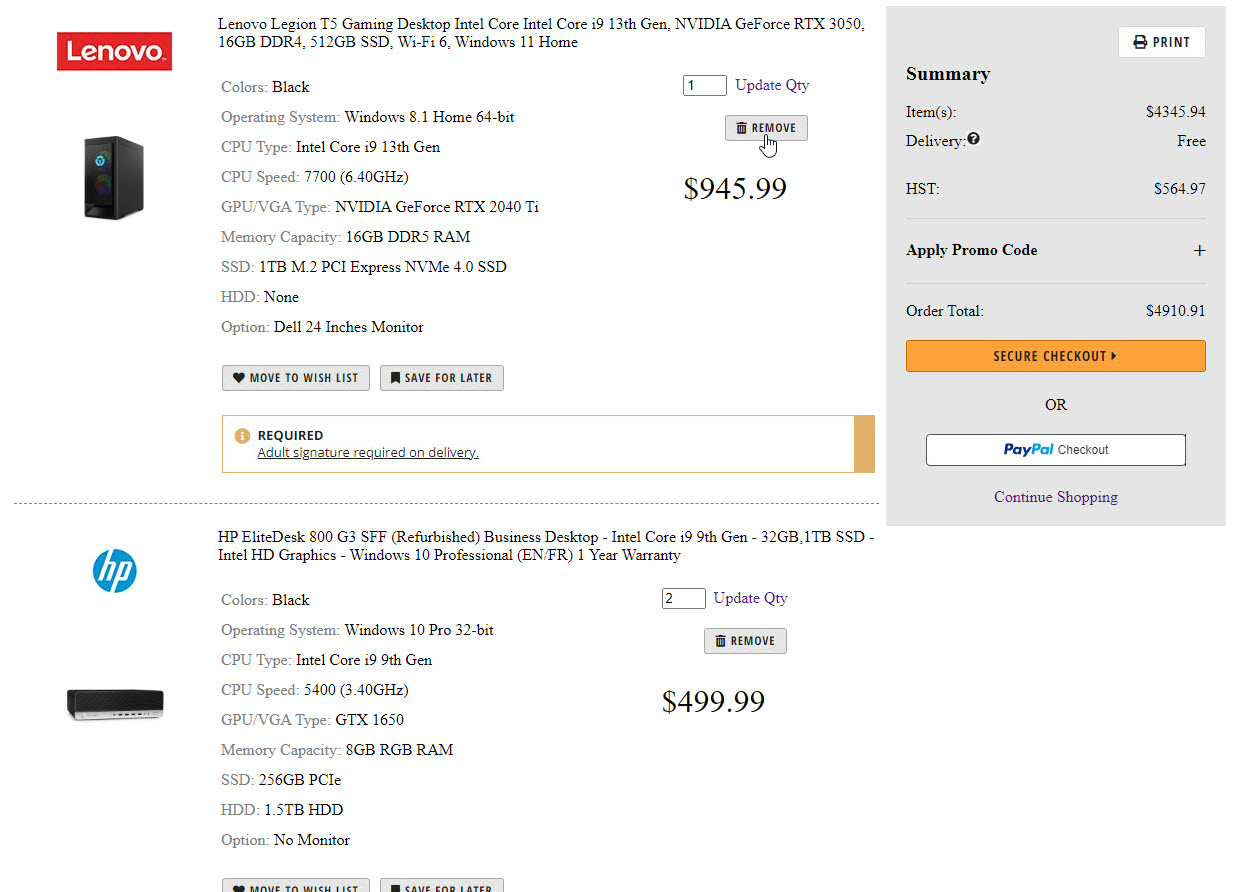Click the Delivery help question mark icon
1246x892 pixels.
coord(973,140)
